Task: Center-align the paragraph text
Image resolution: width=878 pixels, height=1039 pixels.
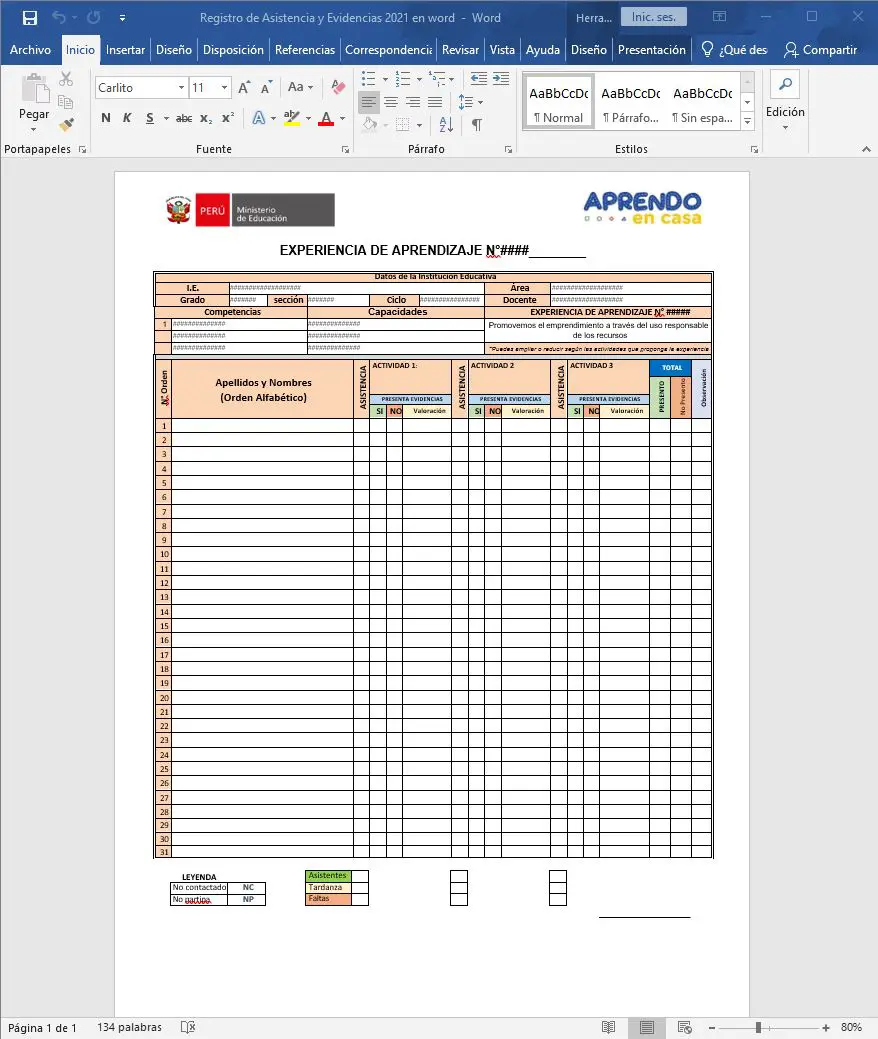Action: 391,102
